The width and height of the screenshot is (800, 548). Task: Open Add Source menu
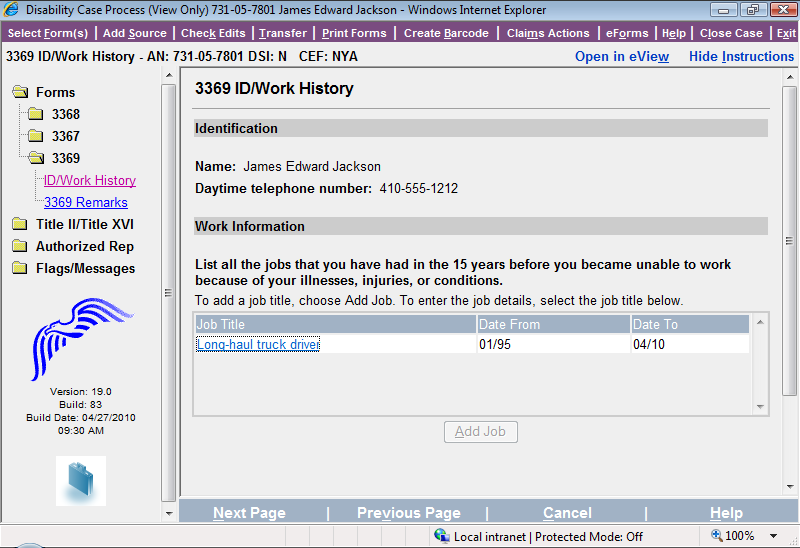pos(135,33)
